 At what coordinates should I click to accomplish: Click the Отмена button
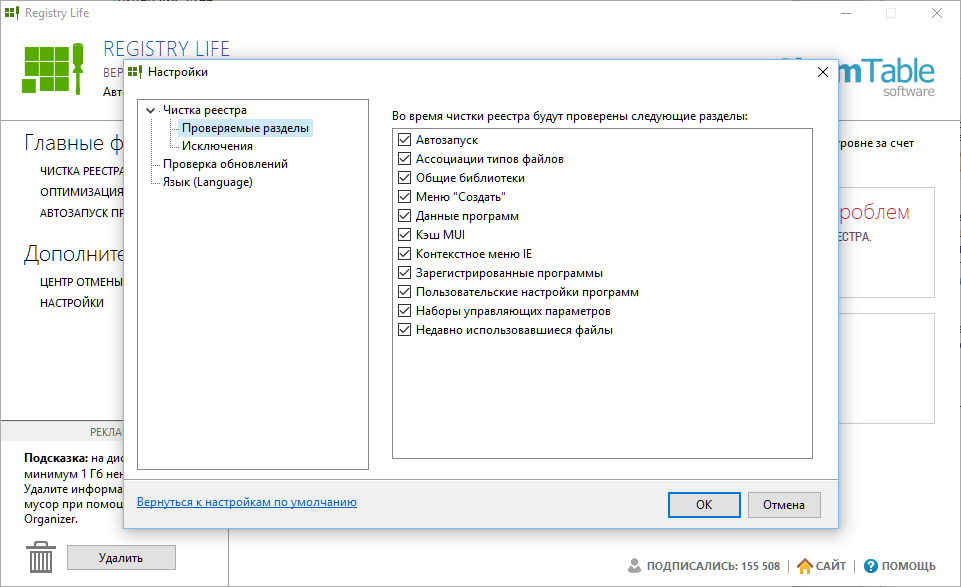coord(783,505)
